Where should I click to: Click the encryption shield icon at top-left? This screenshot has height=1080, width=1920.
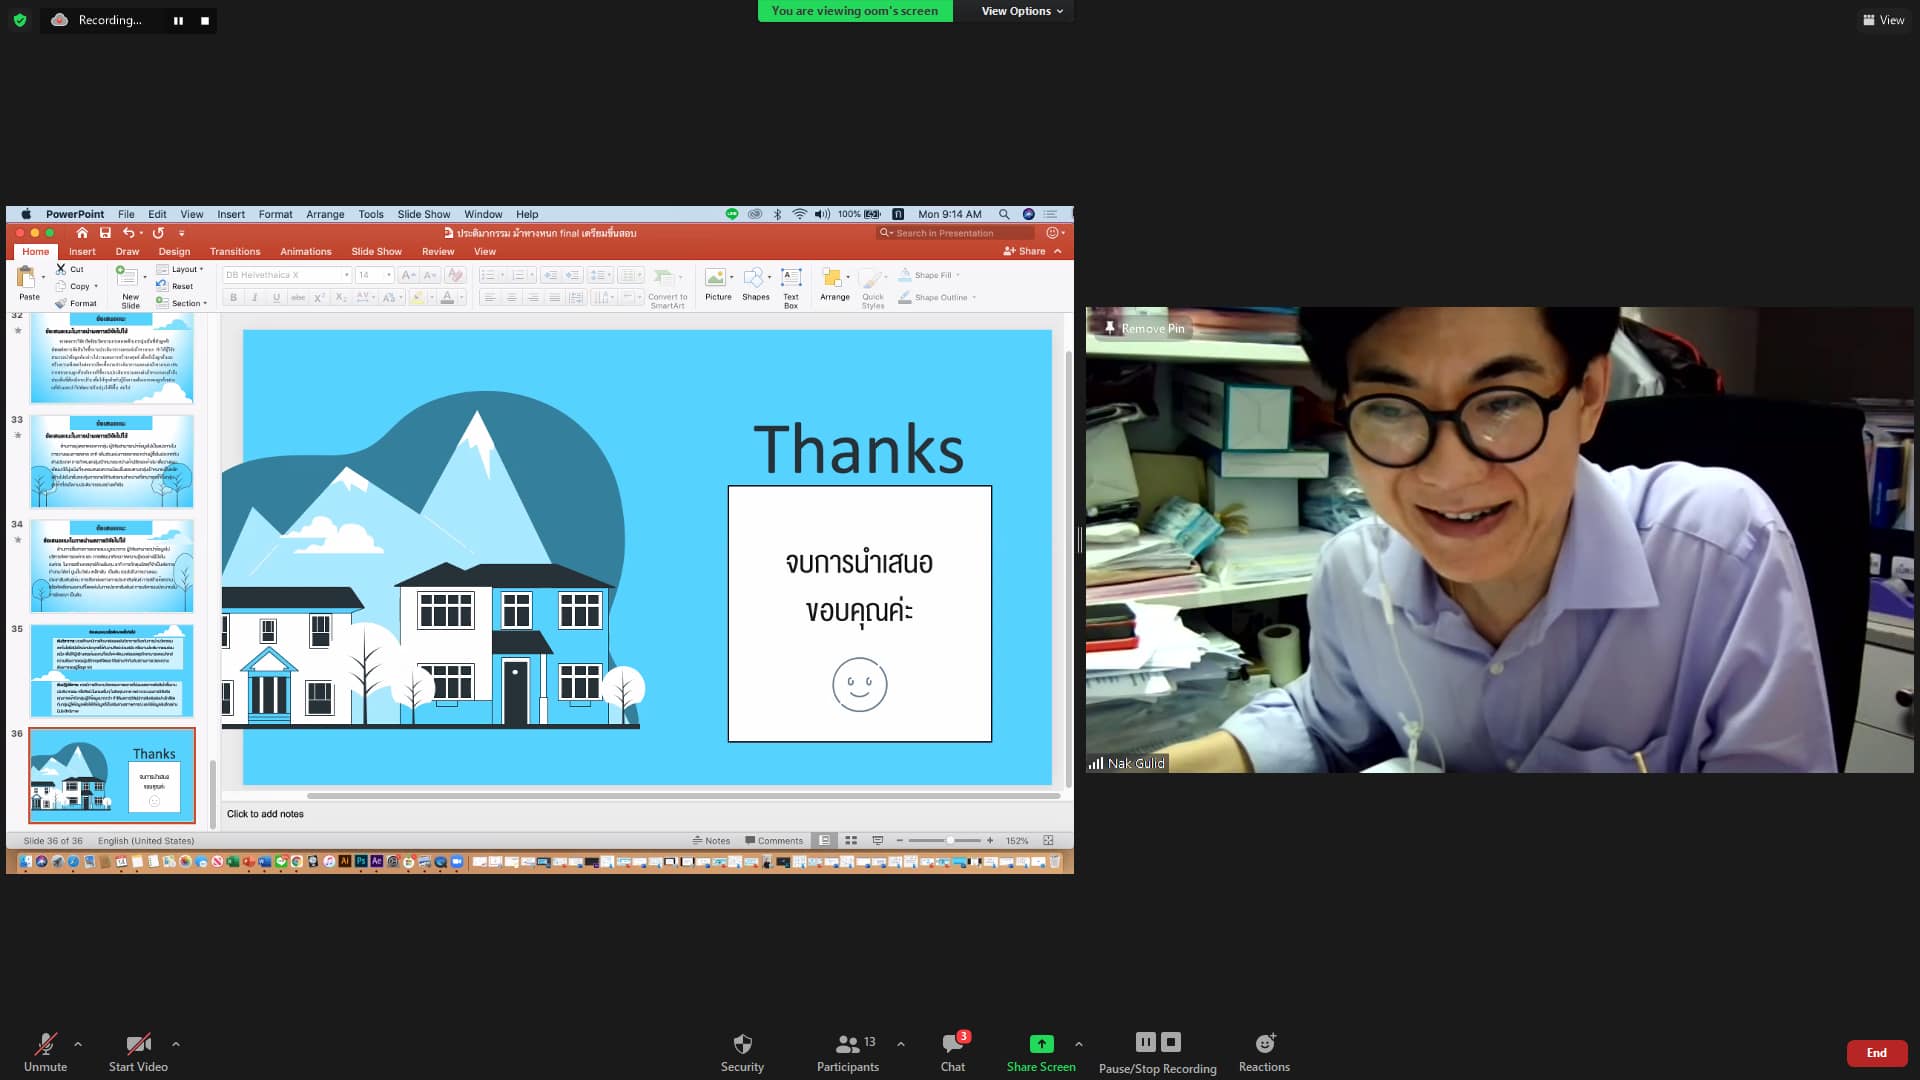tap(19, 20)
